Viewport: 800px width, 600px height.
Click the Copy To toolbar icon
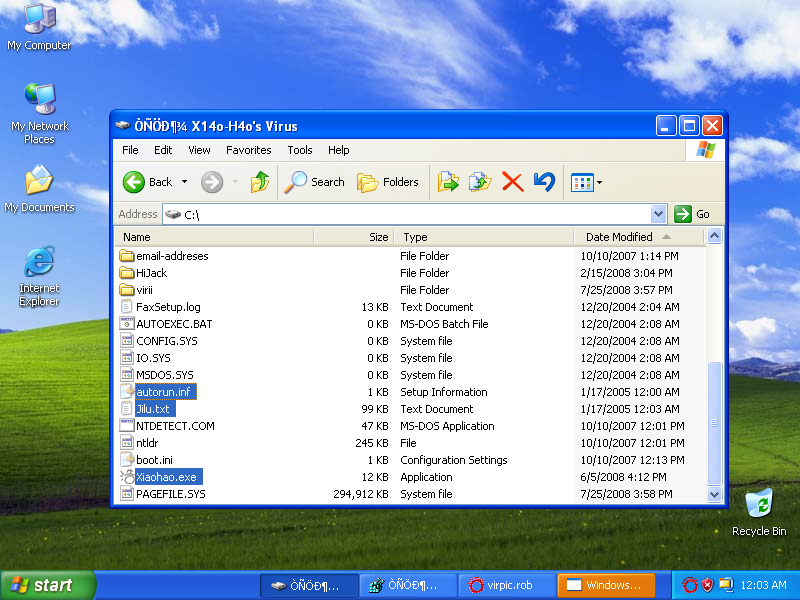[x=480, y=182]
